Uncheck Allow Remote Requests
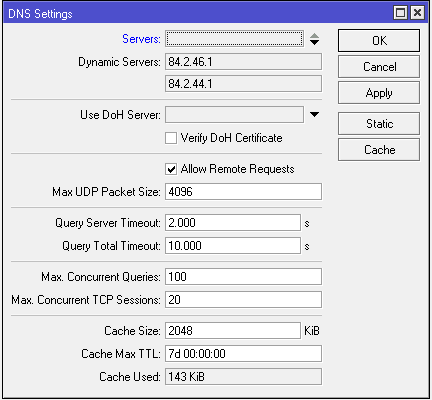Viewport: 432px width, 400px height. (171, 169)
